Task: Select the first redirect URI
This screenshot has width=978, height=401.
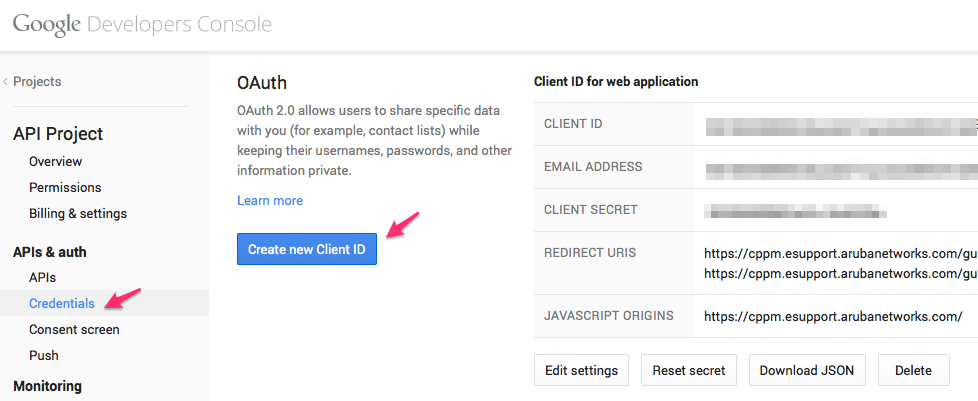Action: coord(841,253)
